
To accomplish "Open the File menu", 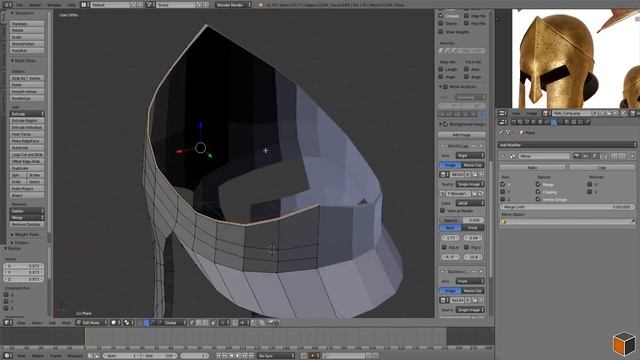I will pos(20,5).
